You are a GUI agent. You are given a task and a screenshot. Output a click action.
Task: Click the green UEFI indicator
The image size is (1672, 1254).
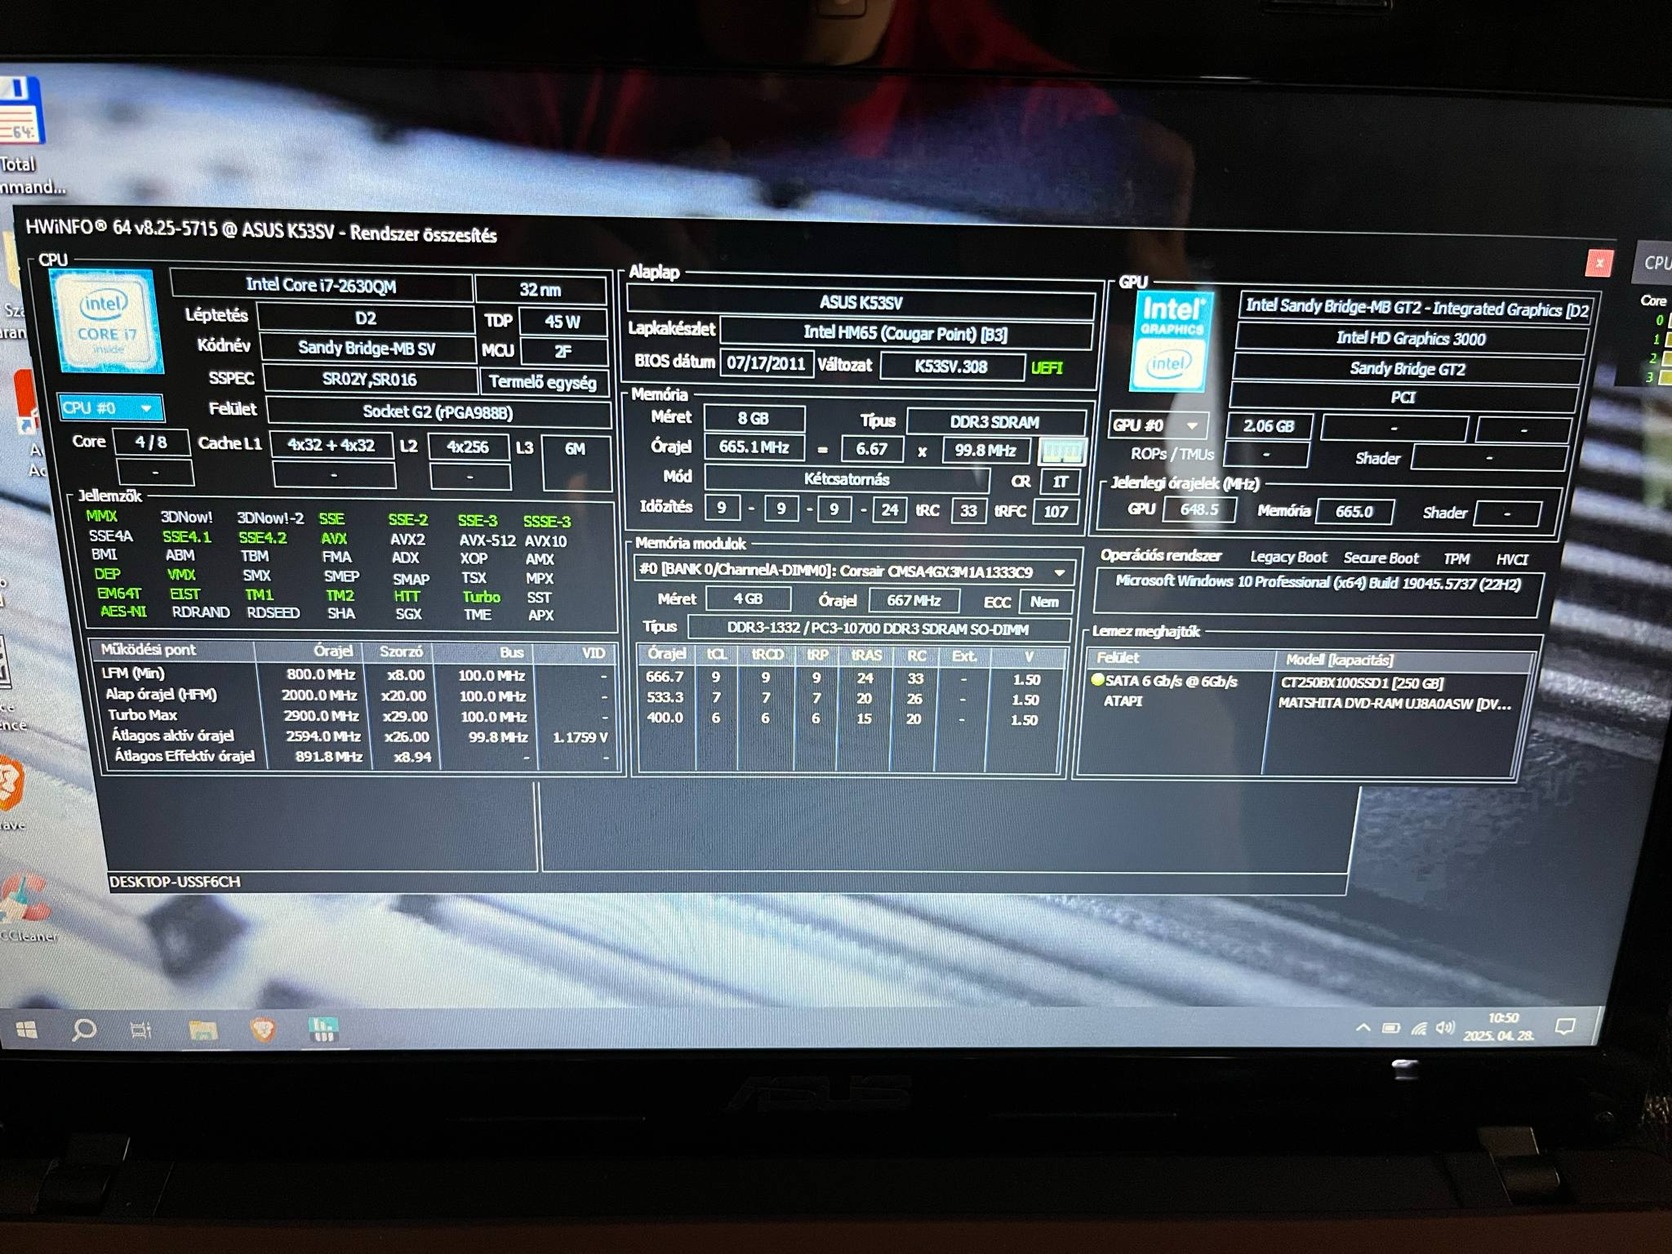(x=1047, y=368)
